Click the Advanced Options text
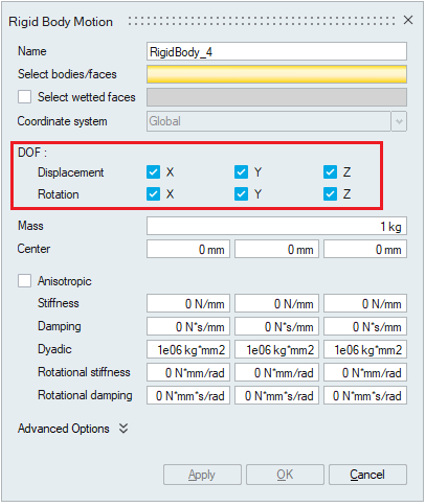 click(64, 429)
